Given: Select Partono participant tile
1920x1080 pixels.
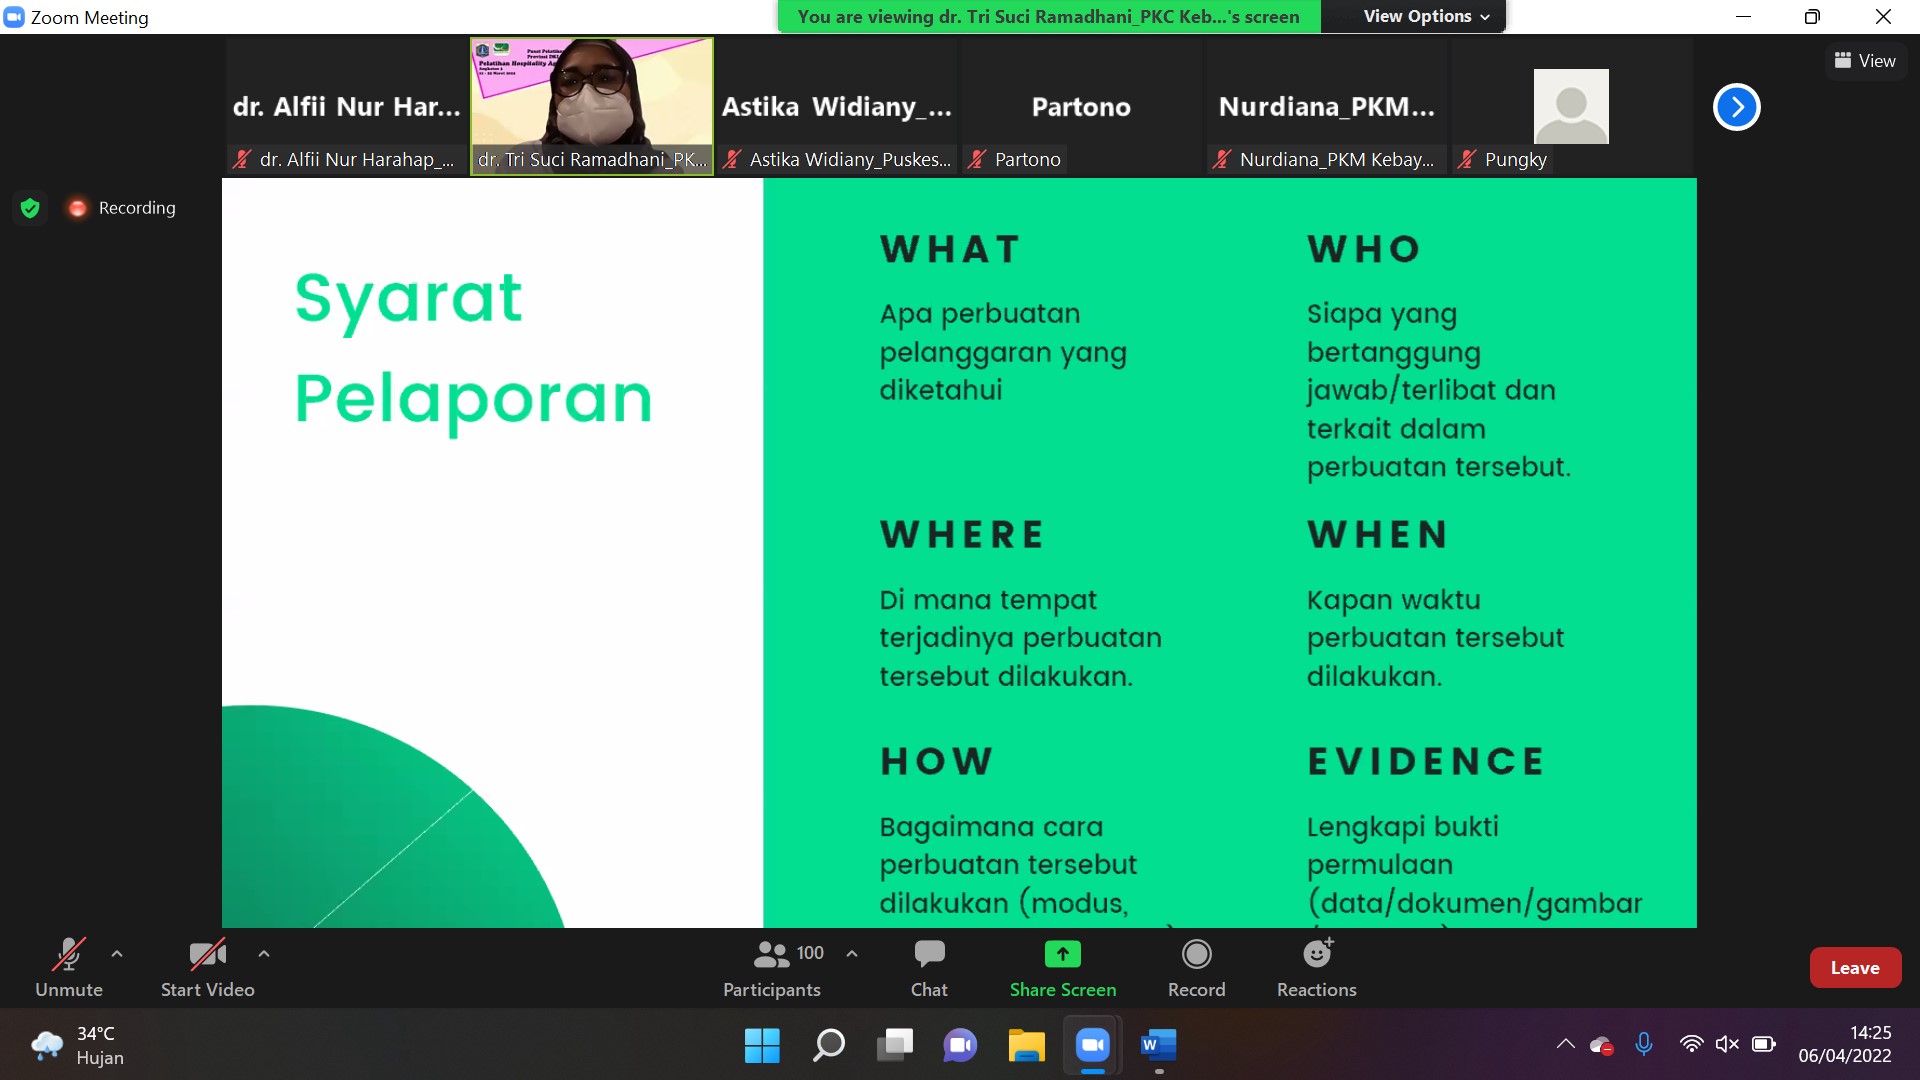Looking at the screenshot, I should point(1081,106).
